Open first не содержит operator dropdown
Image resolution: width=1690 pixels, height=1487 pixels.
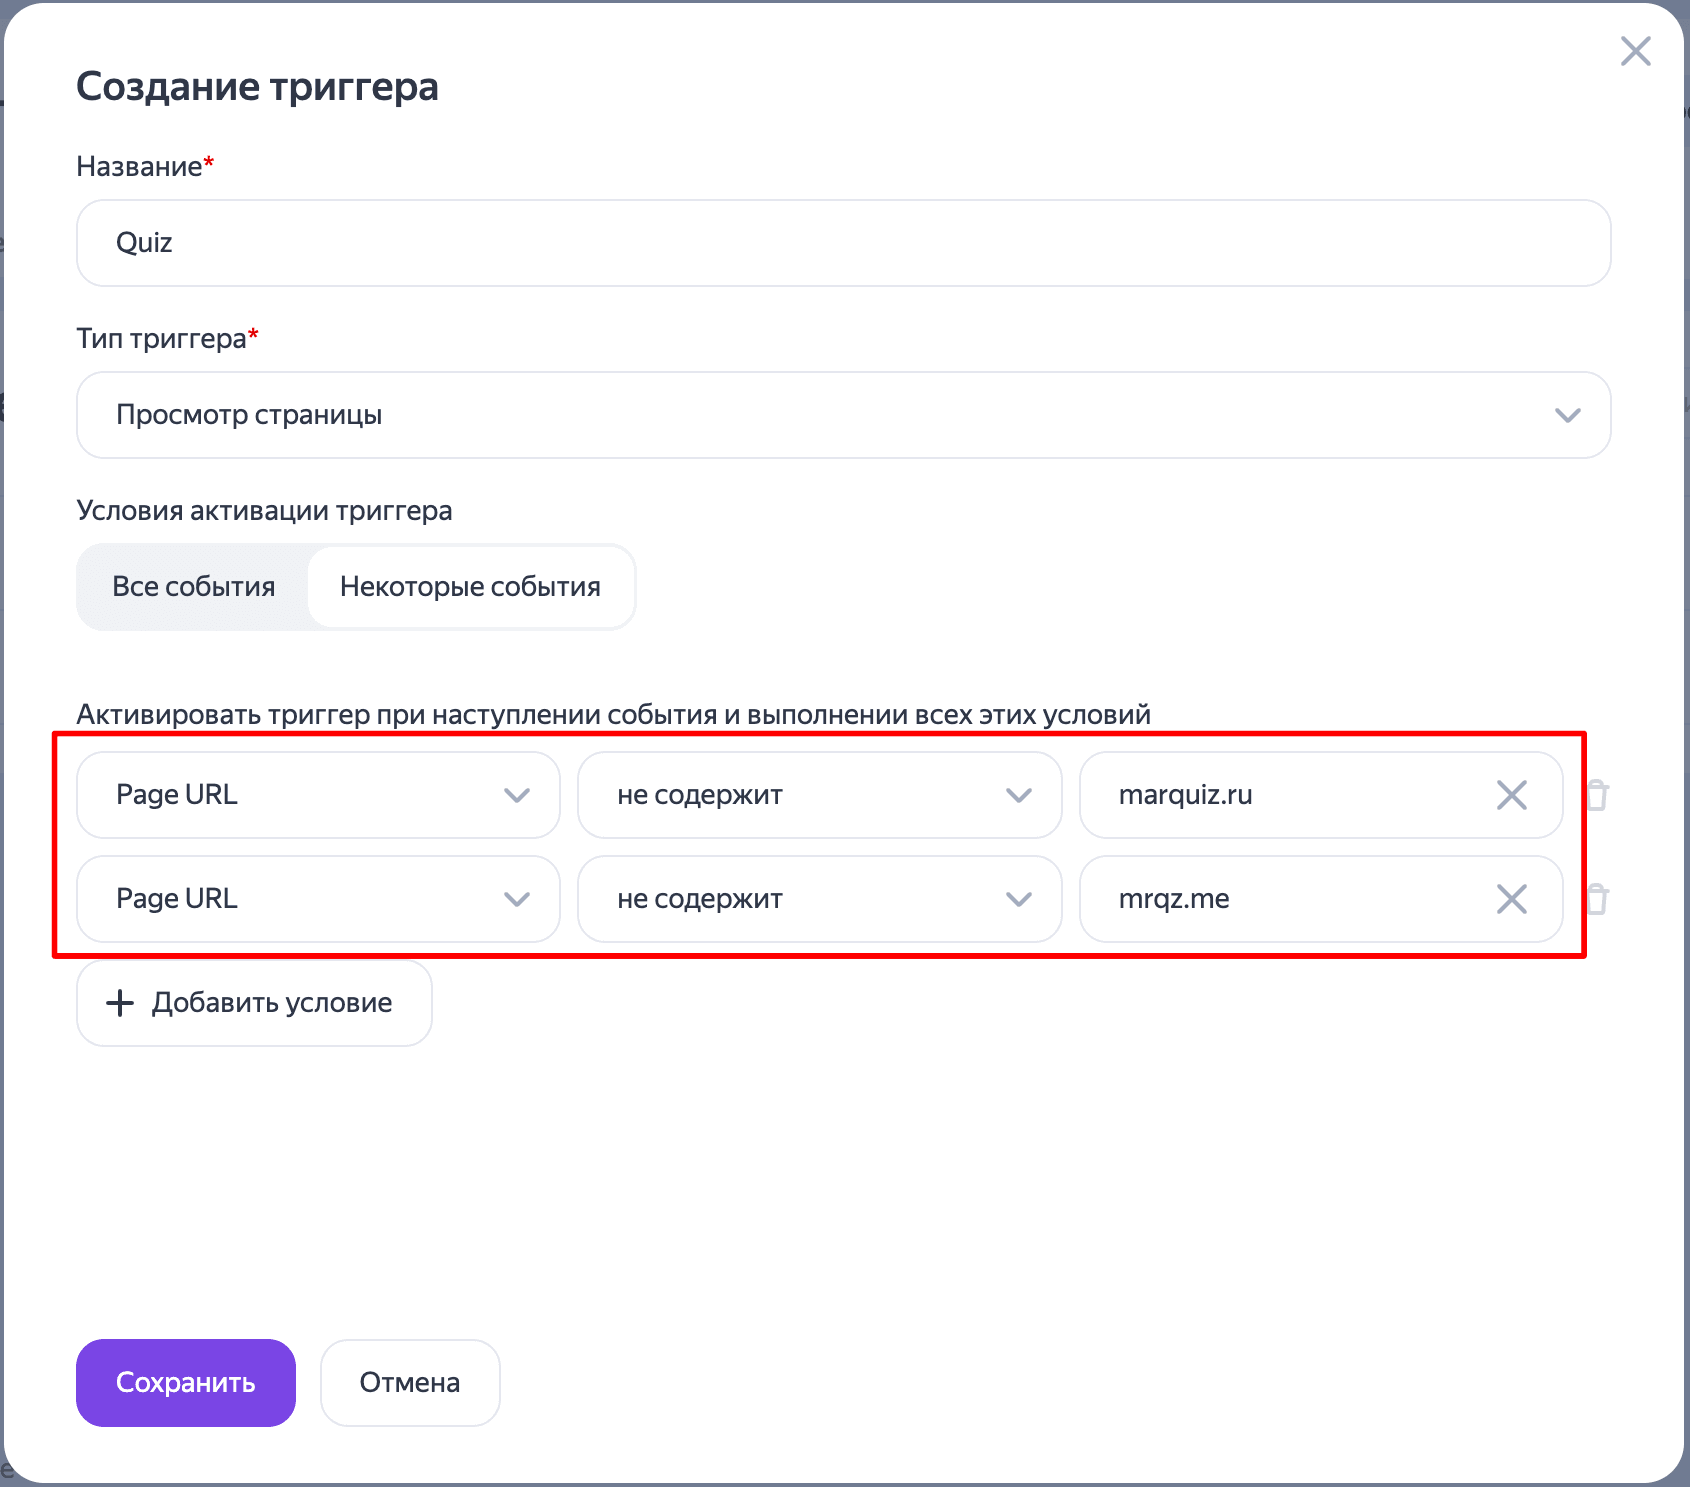point(819,795)
